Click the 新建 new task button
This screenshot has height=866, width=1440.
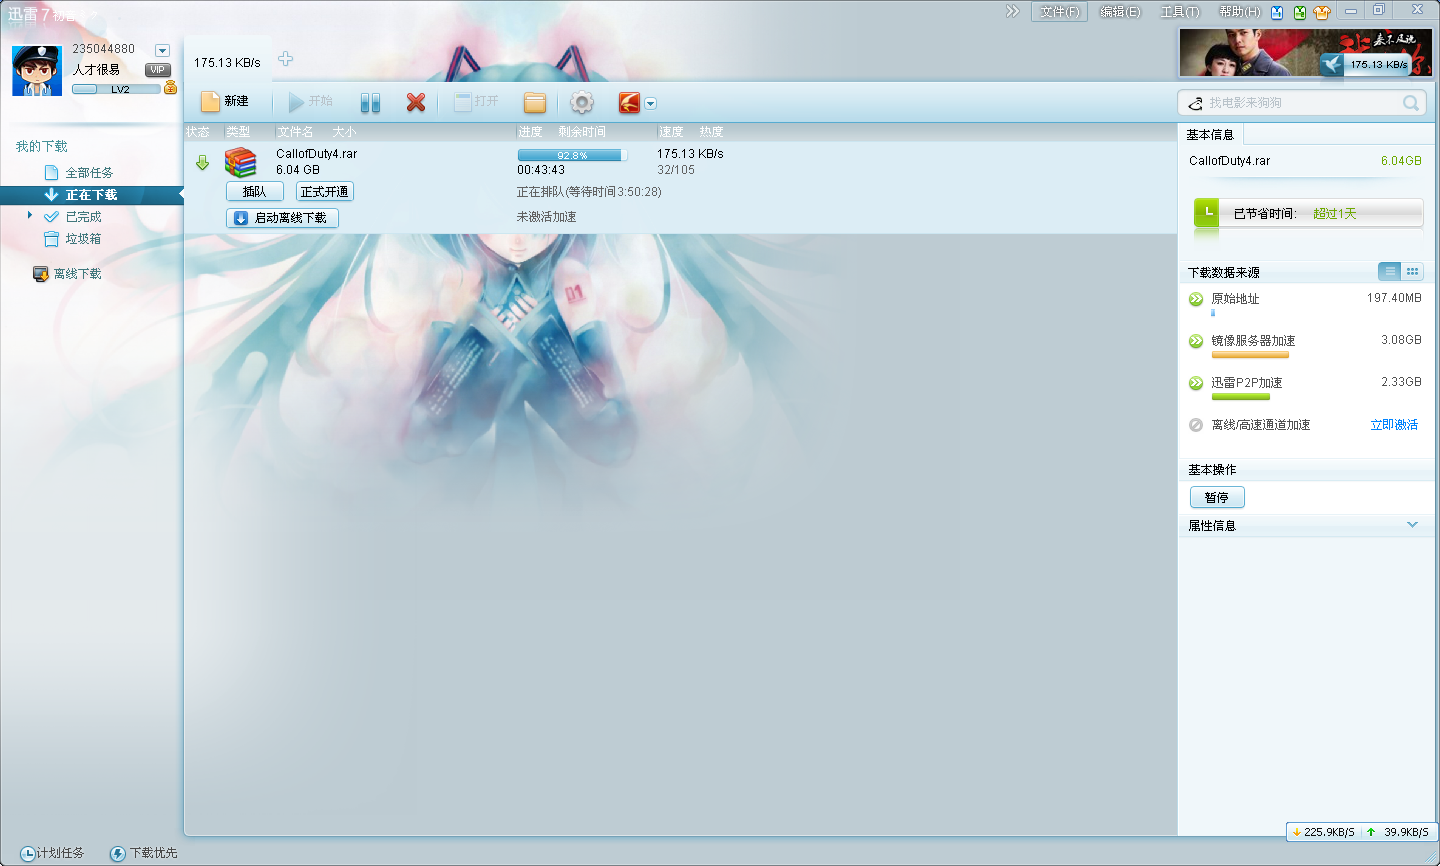click(x=225, y=102)
